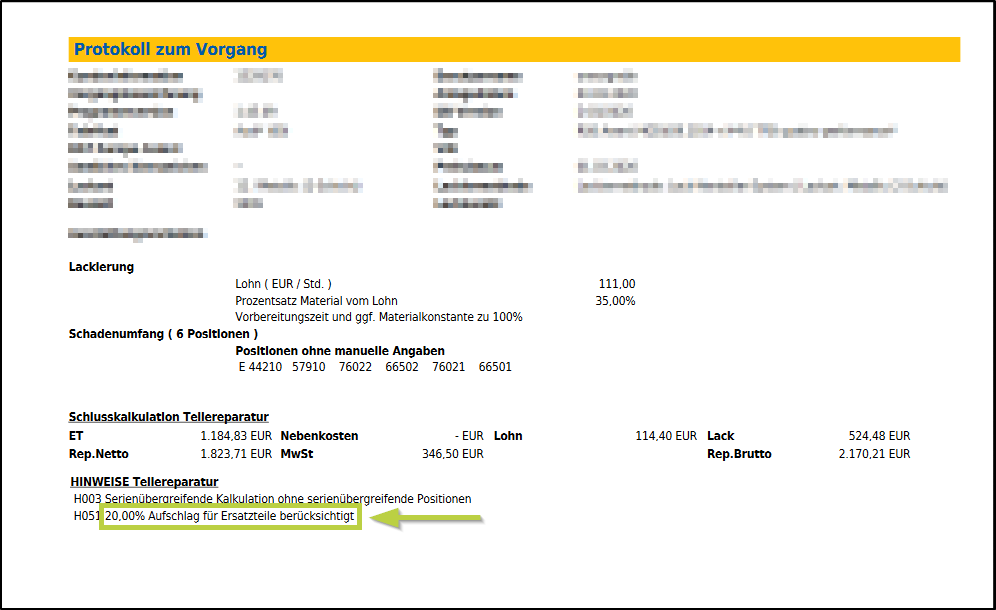Click the Lohn total 114,40 EUR

(x=665, y=436)
